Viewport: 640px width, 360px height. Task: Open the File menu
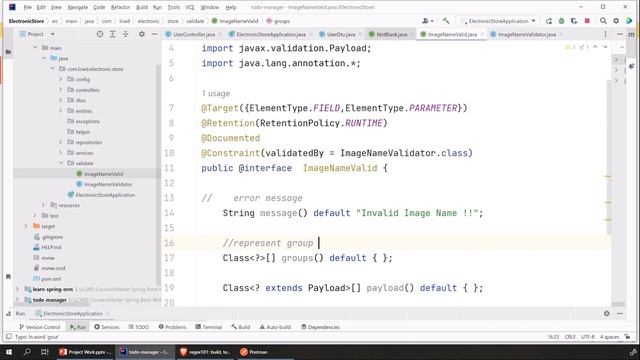click(27, 7)
